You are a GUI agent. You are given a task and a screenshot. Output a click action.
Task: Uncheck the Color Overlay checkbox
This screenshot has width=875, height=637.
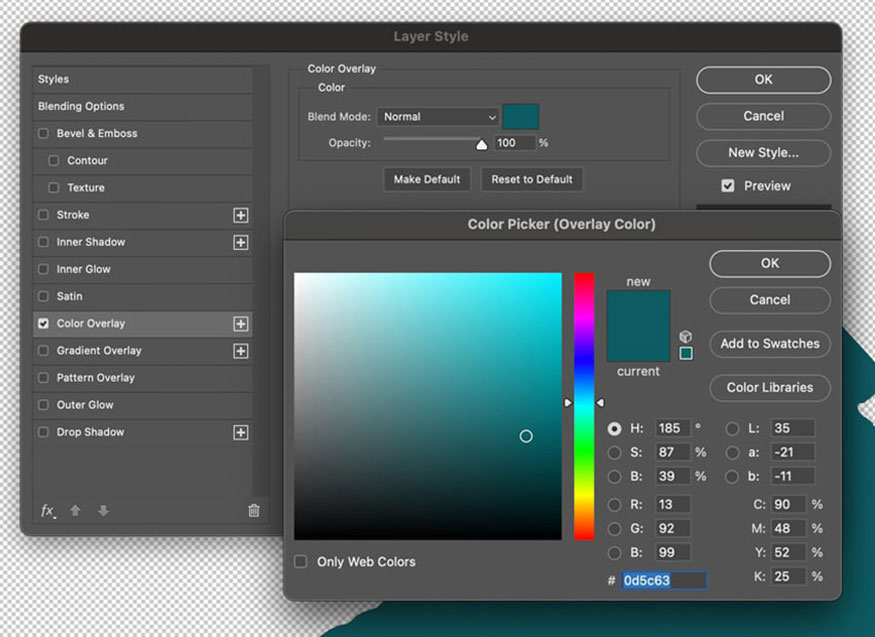point(43,324)
